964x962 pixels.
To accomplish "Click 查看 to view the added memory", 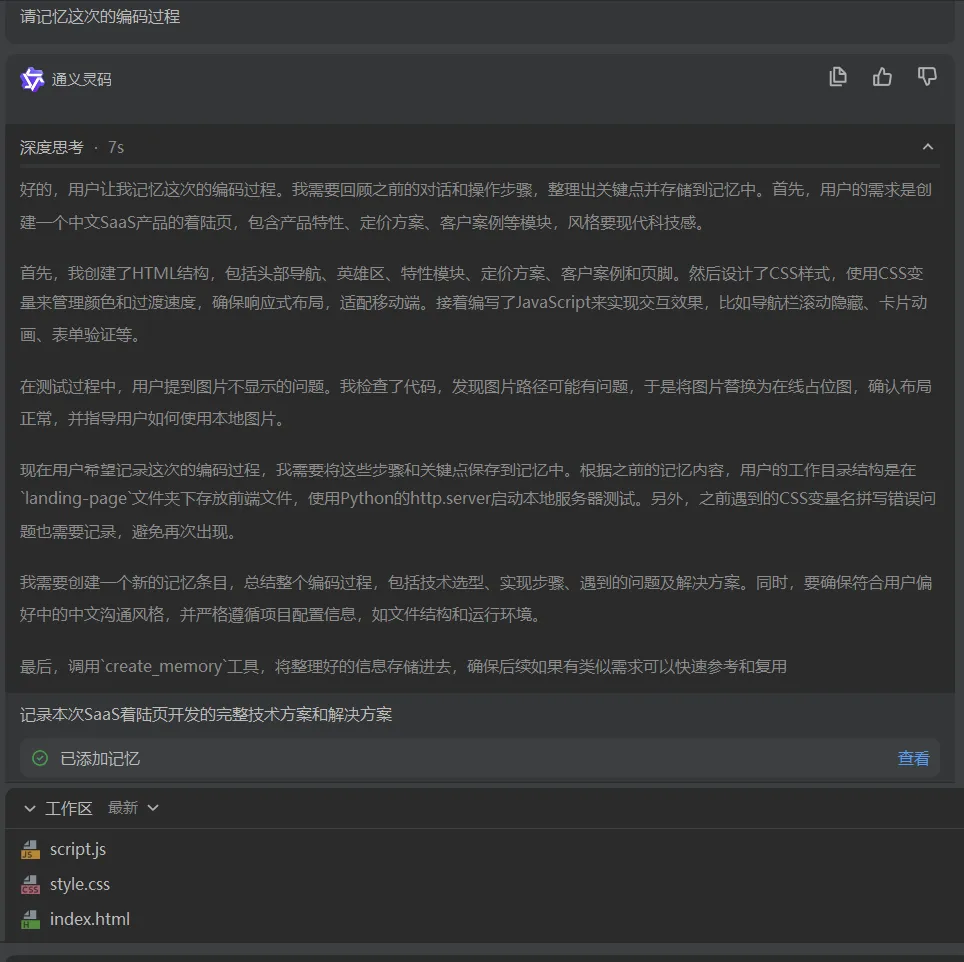I will click(913, 759).
